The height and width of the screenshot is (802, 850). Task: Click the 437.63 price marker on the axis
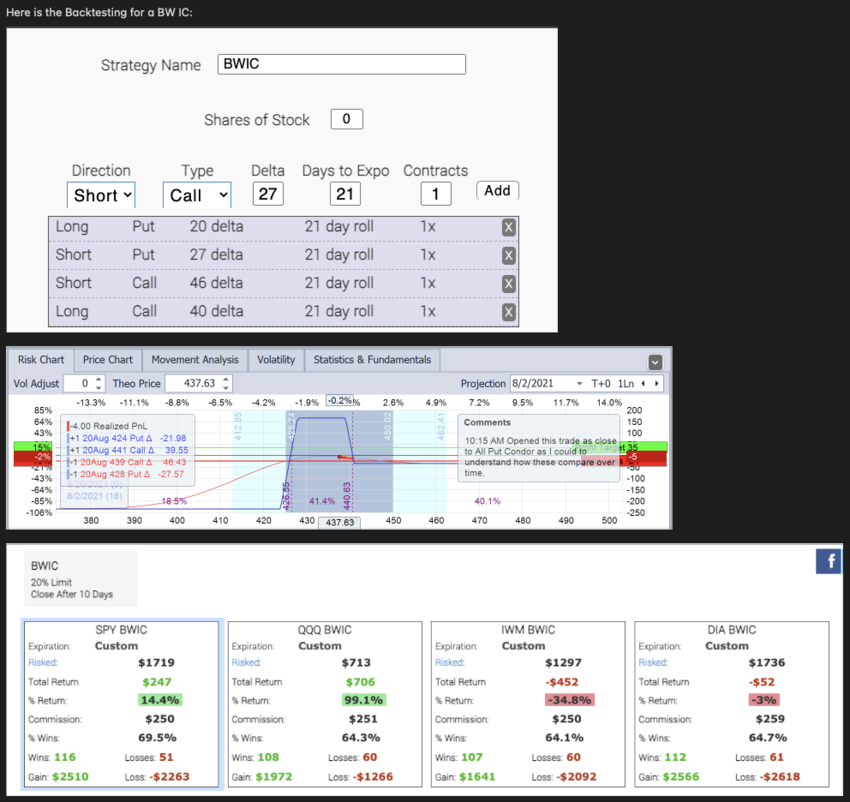[x=340, y=522]
